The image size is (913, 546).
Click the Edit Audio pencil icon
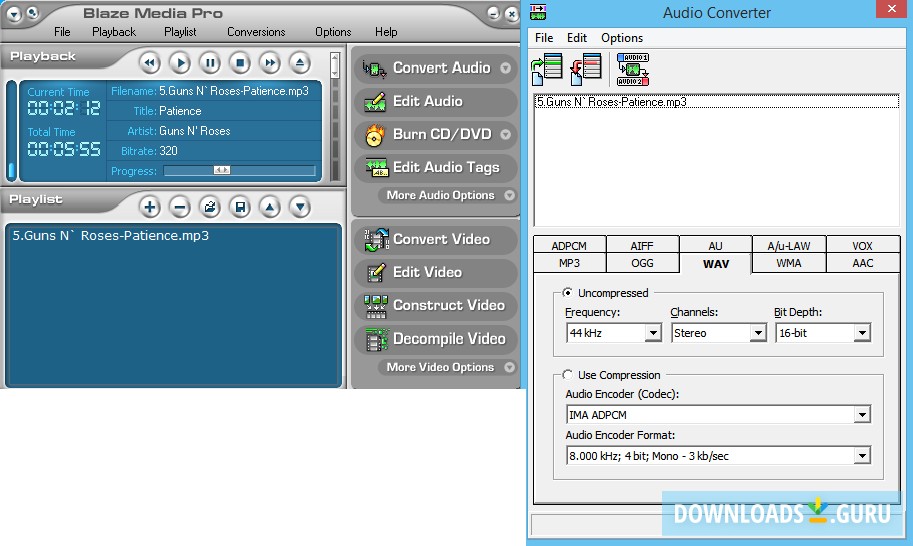pyautogui.click(x=375, y=102)
